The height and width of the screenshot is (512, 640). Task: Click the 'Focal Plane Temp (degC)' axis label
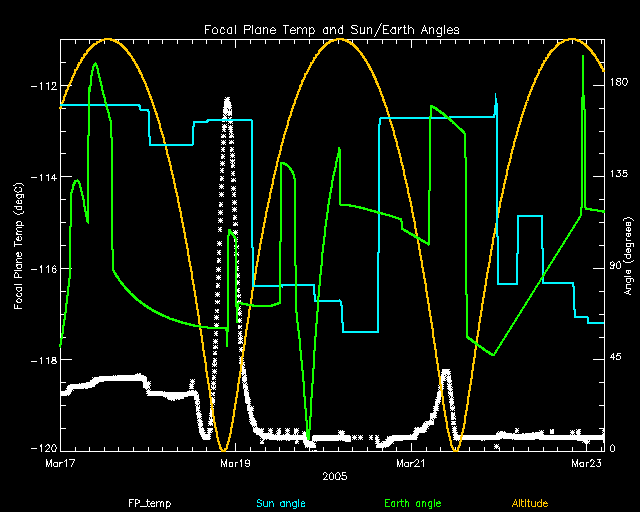click(x=20, y=245)
